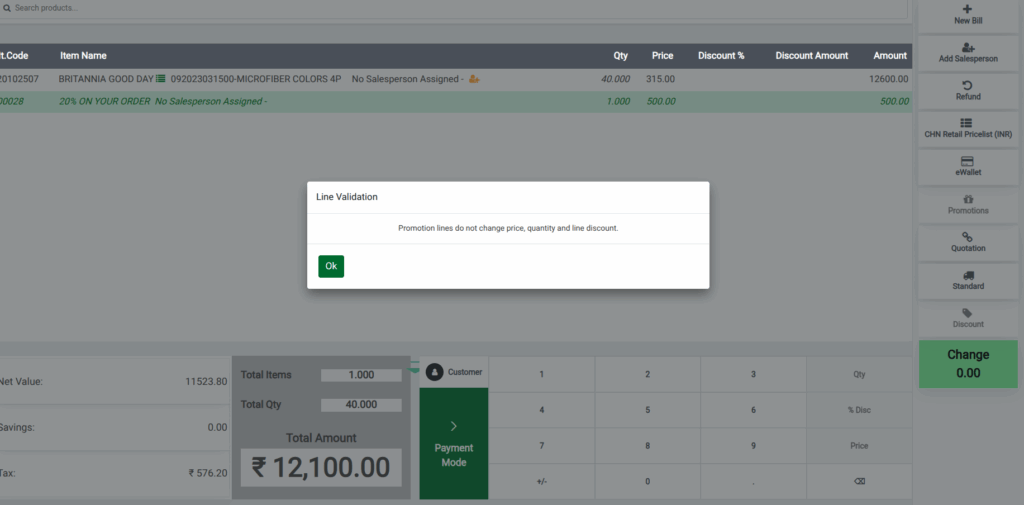Click the Customer avatar icon
The height and width of the screenshot is (505, 1024).
coord(434,372)
